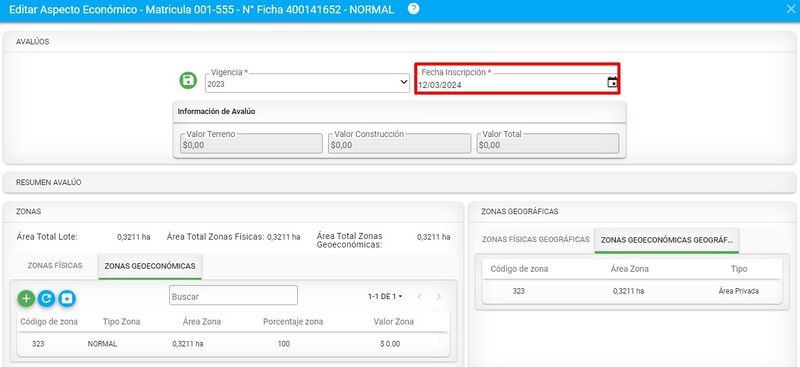Sort by Área Zona header in geographic zones table
The height and width of the screenshot is (367, 800).
click(x=630, y=268)
